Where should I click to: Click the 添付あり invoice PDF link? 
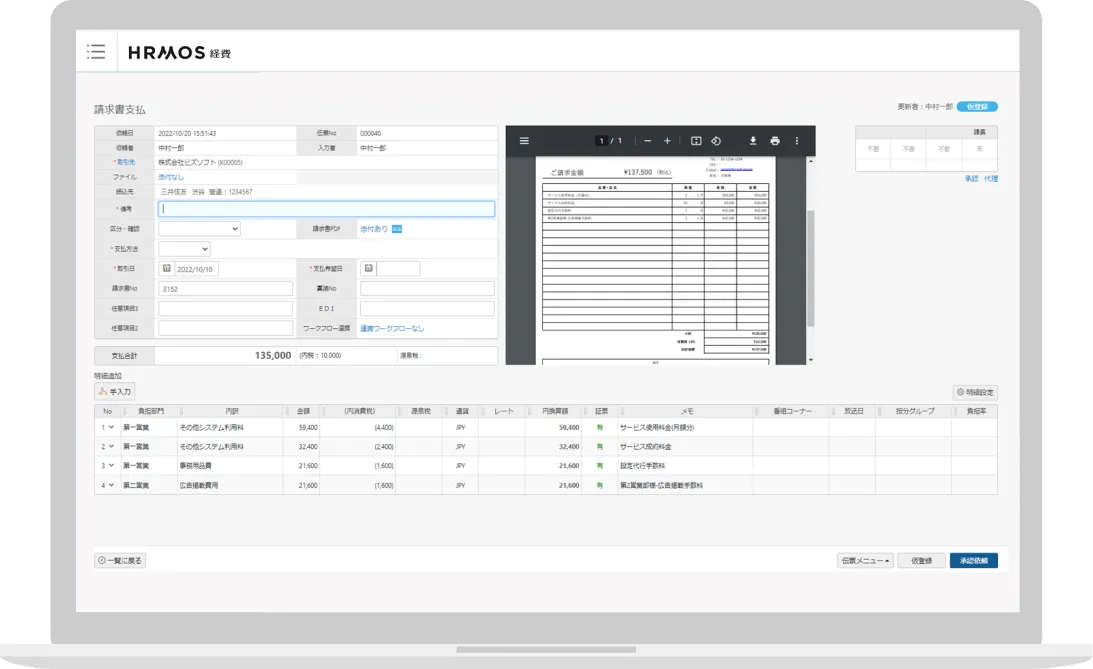pos(373,229)
